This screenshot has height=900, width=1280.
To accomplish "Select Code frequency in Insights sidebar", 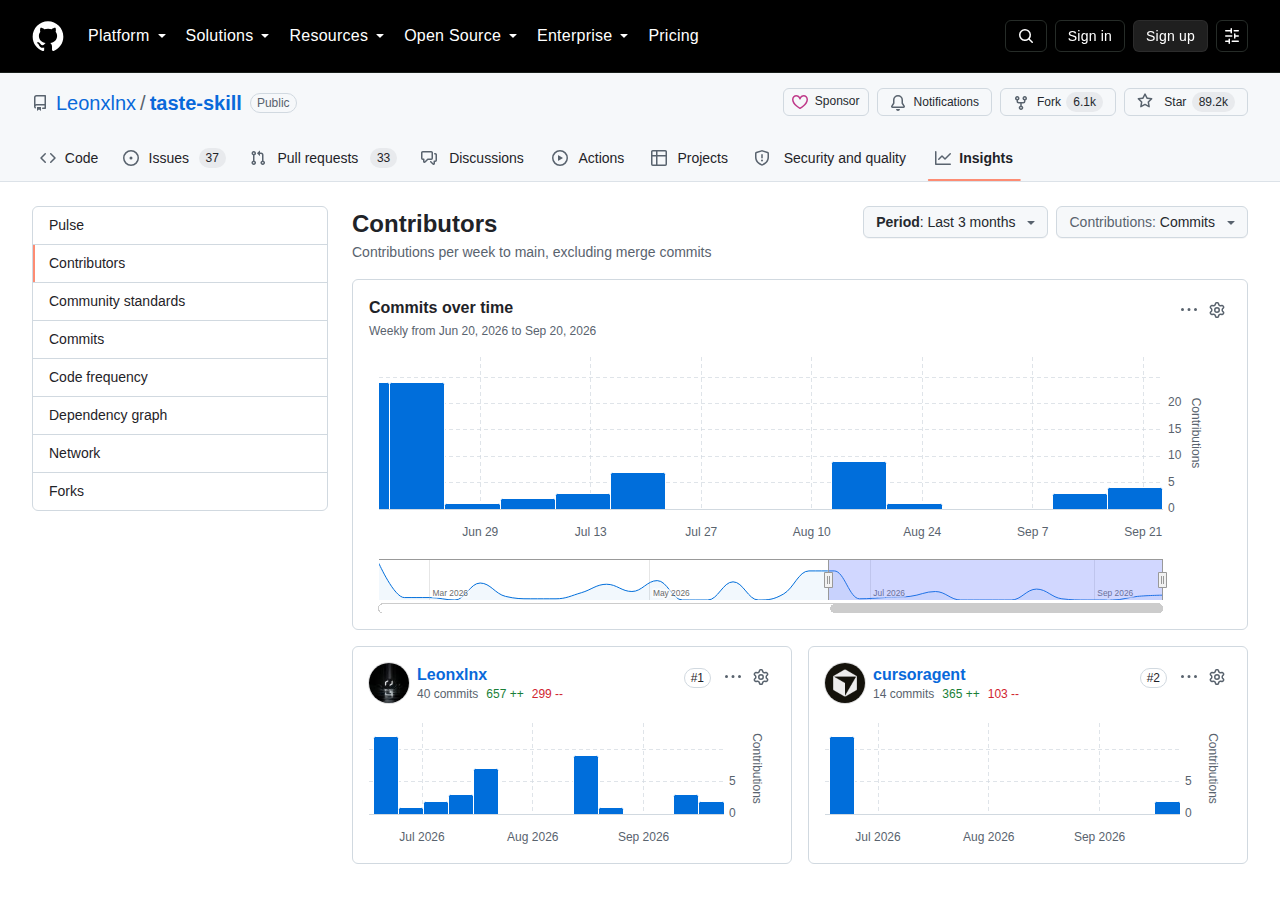I will tap(180, 377).
